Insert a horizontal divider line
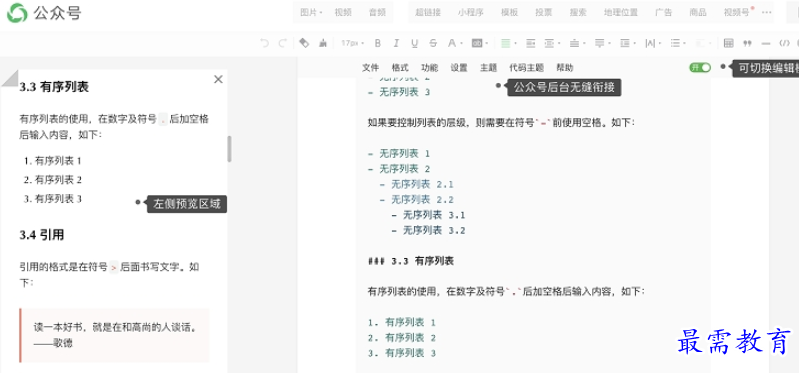Viewport: 799px width, 373px height. click(x=766, y=43)
